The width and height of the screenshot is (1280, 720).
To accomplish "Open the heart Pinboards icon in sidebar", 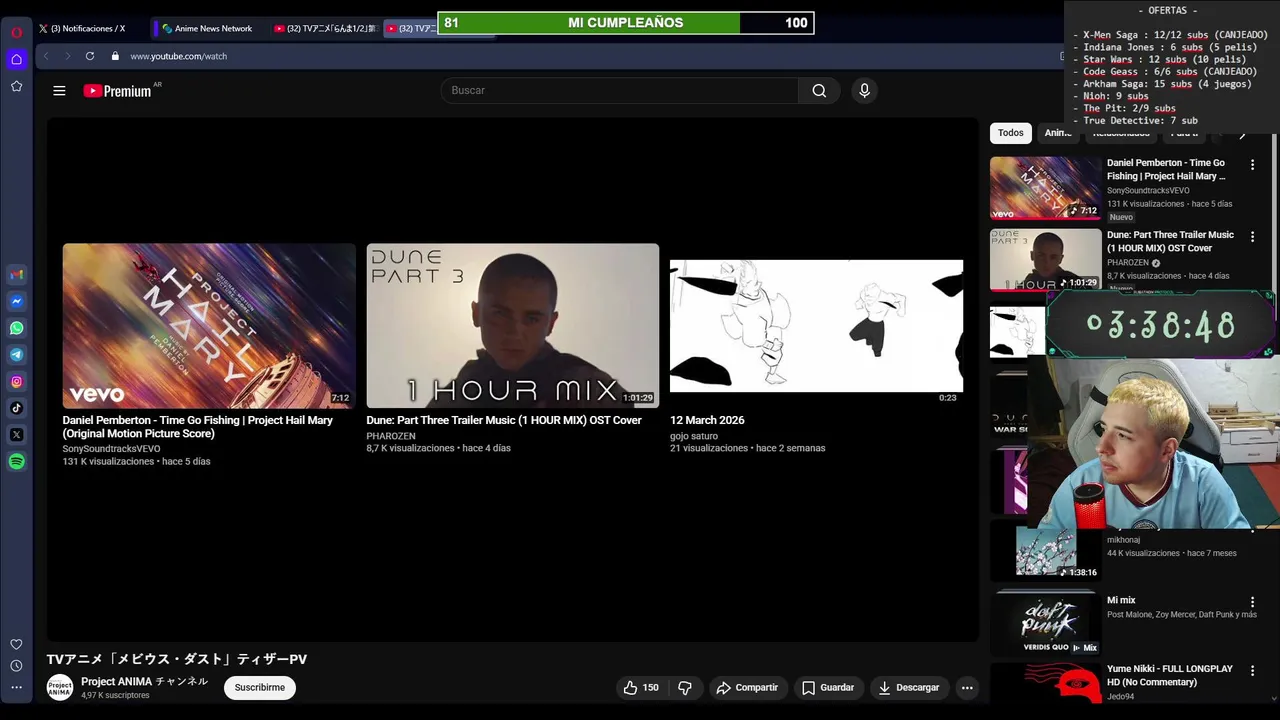I will click(x=16, y=644).
